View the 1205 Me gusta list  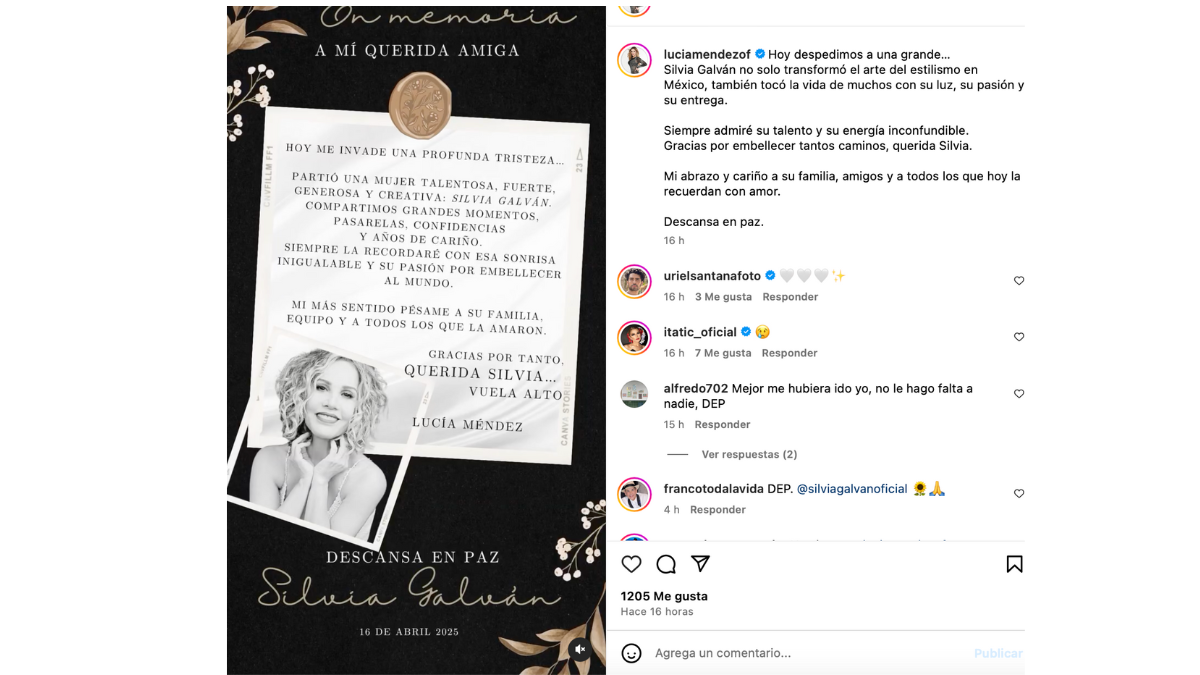pyautogui.click(x=664, y=596)
